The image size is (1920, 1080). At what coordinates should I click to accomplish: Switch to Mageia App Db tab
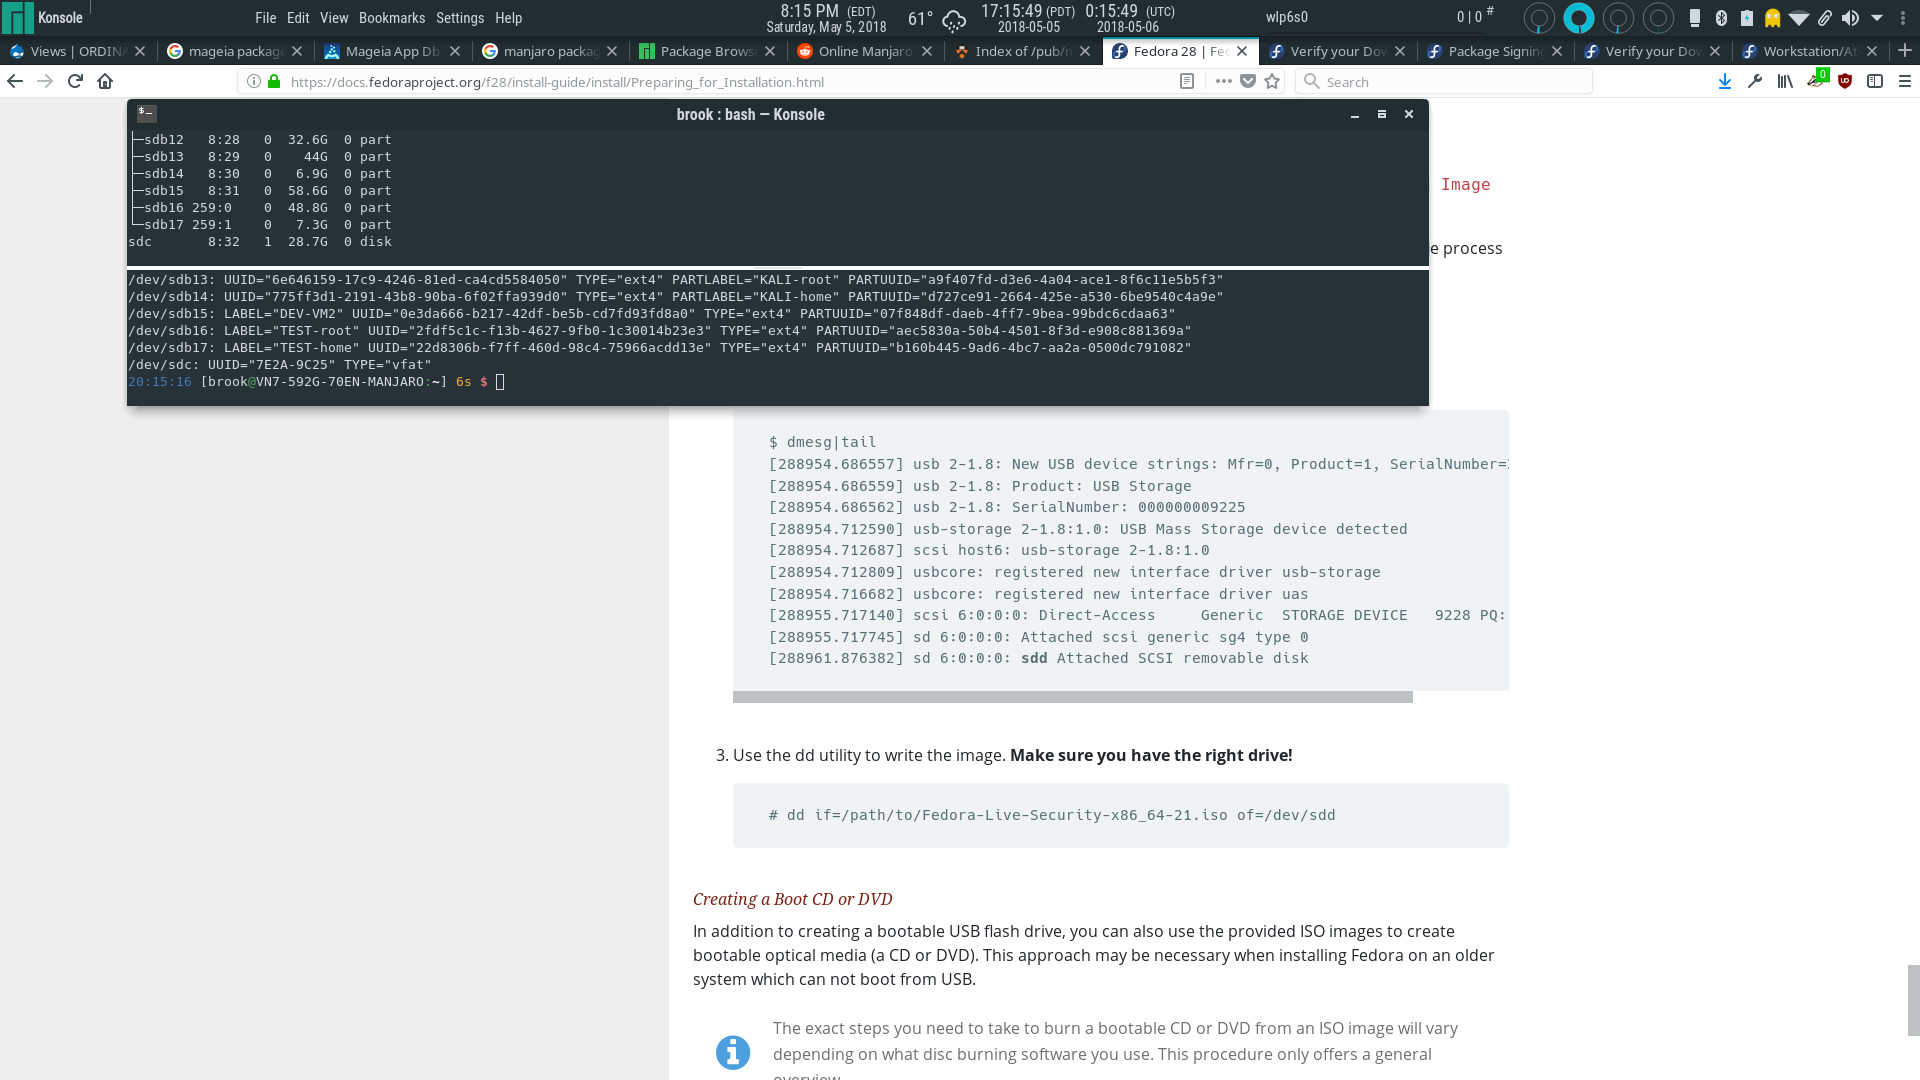click(x=392, y=50)
